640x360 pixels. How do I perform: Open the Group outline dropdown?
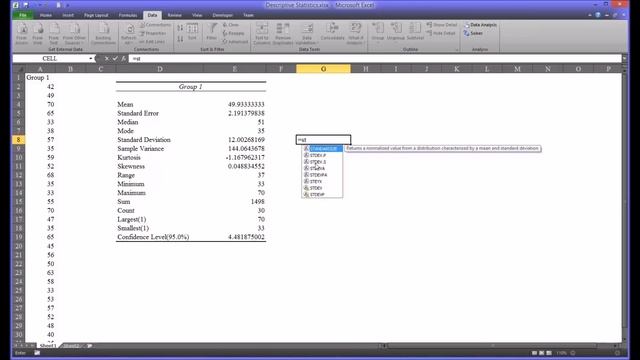(378, 33)
